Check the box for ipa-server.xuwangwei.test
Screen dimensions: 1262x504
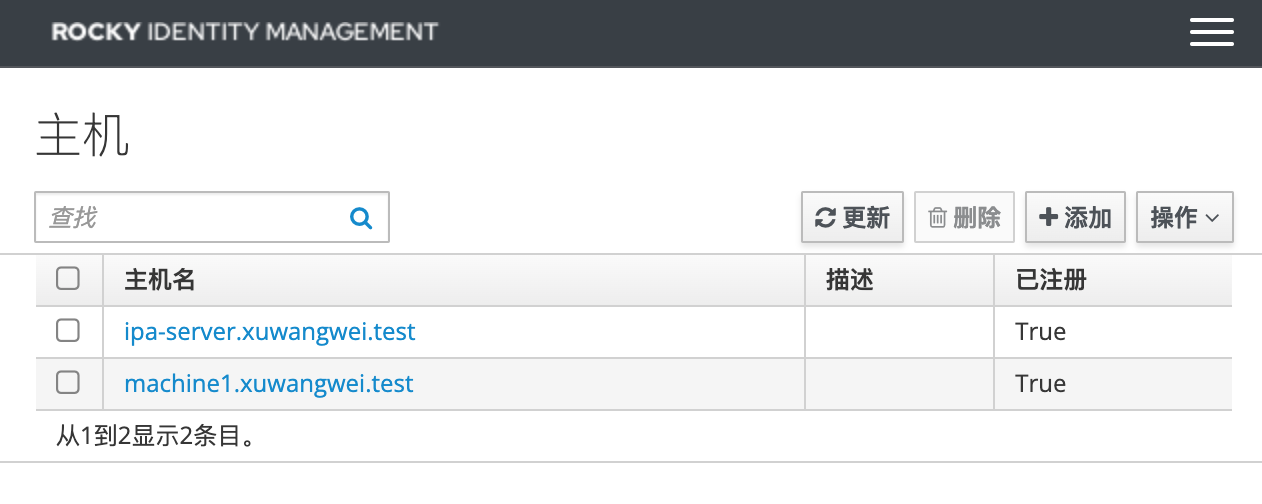point(68,331)
